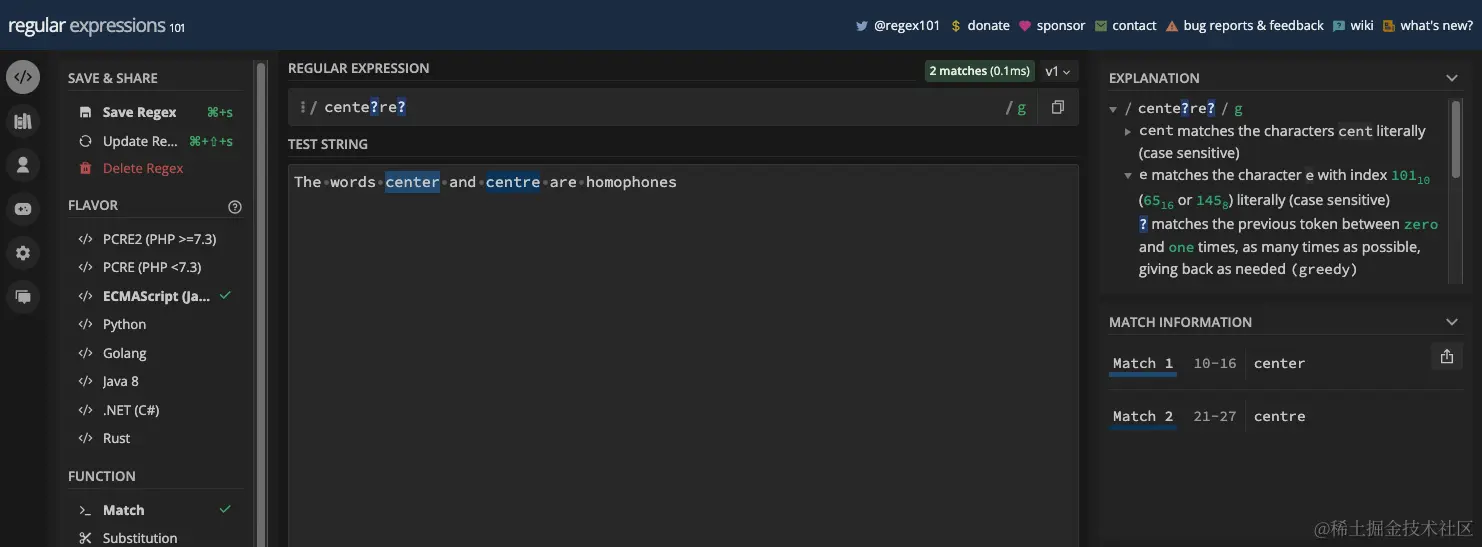Collapse the Match Information panel chevron
The height and width of the screenshot is (547, 1482).
tap(1452, 322)
